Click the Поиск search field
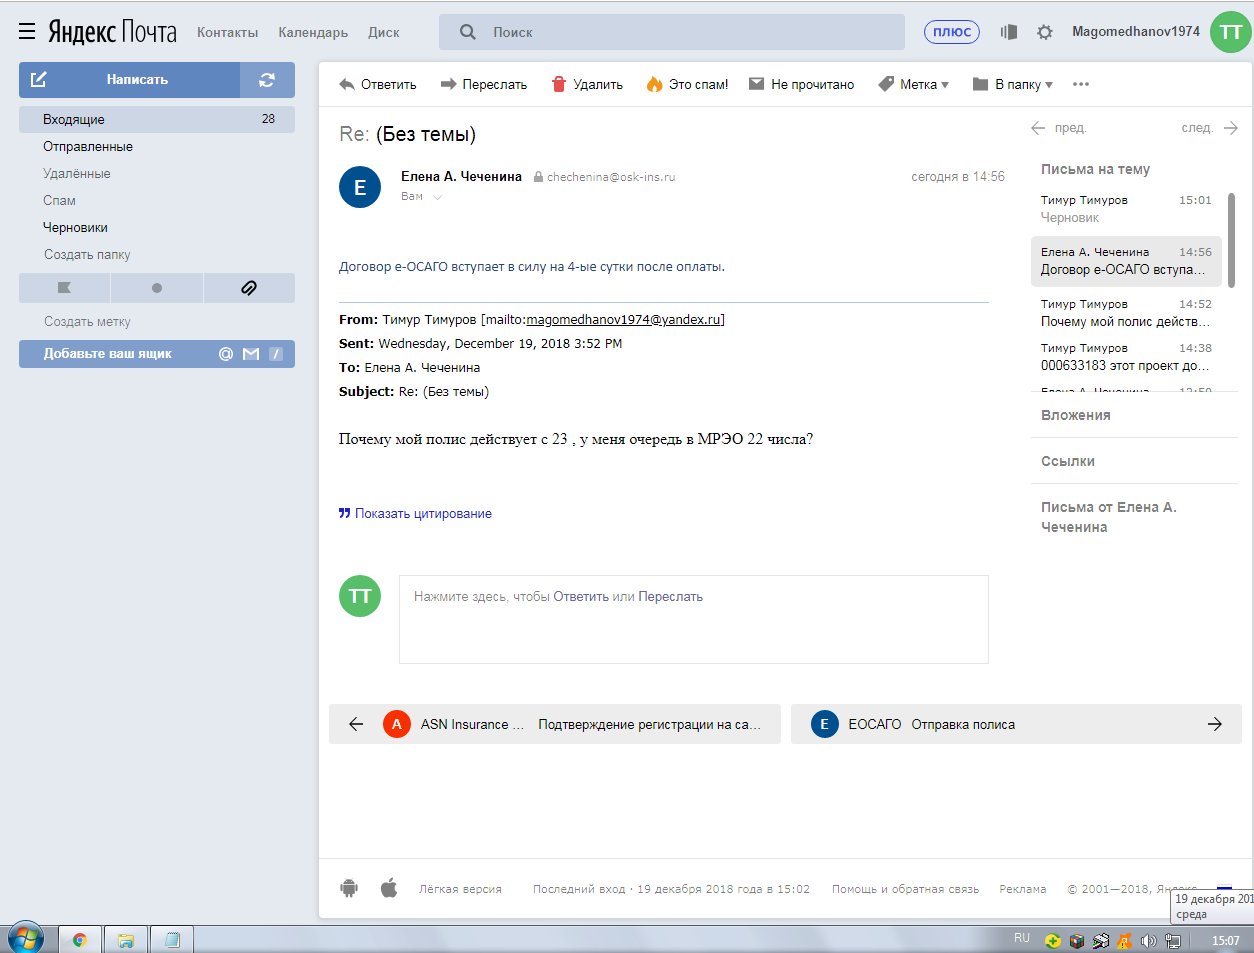Viewport: 1254px width, 953px height. click(x=672, y=32)
